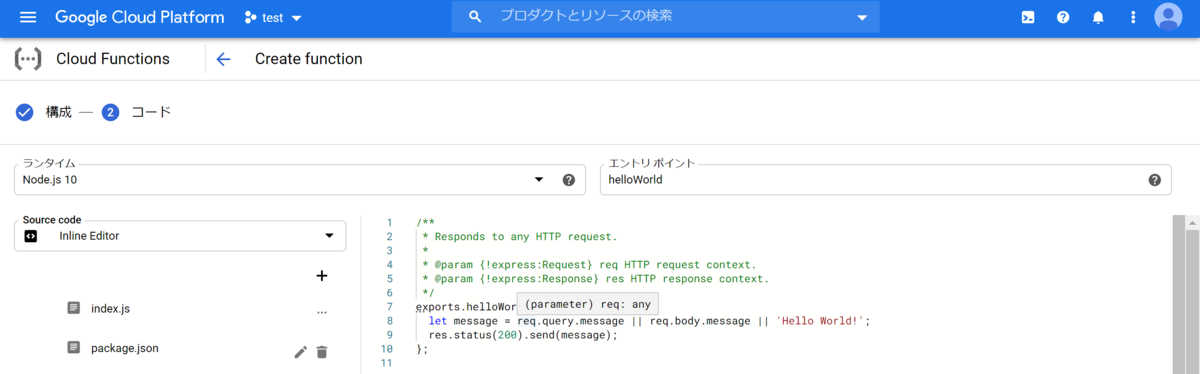Click the exports.helloWorld code on line 7
This screenshot has height=374, width=1200.
click(x=466, y=306)
